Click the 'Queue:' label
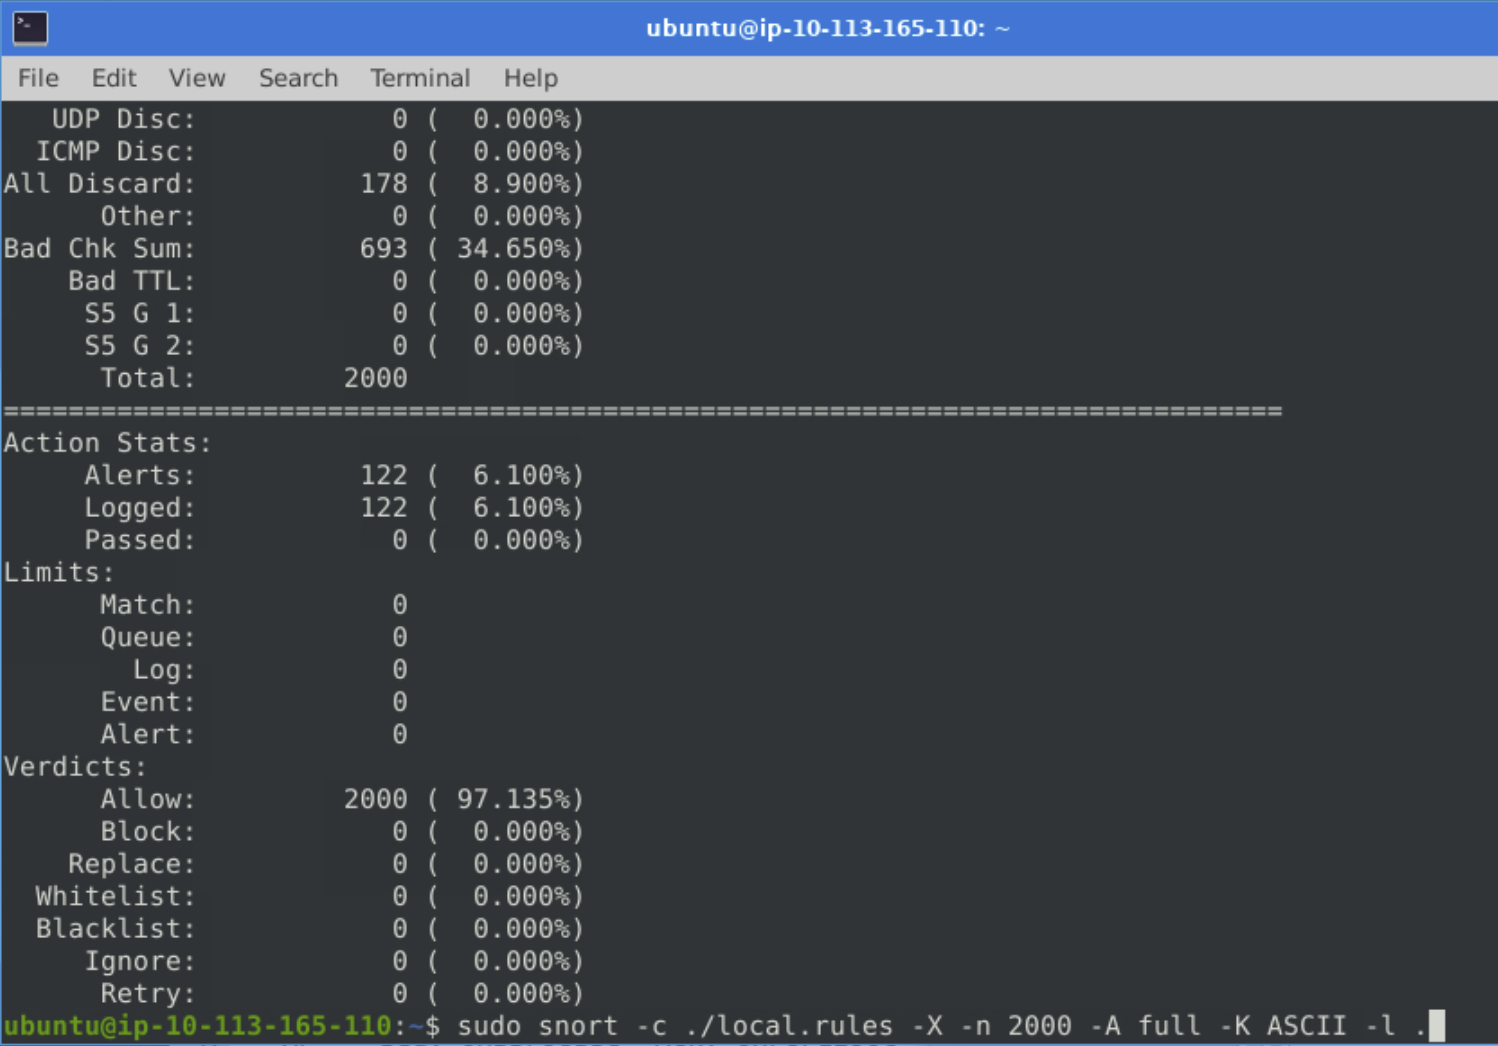 (x=148, y=637)
